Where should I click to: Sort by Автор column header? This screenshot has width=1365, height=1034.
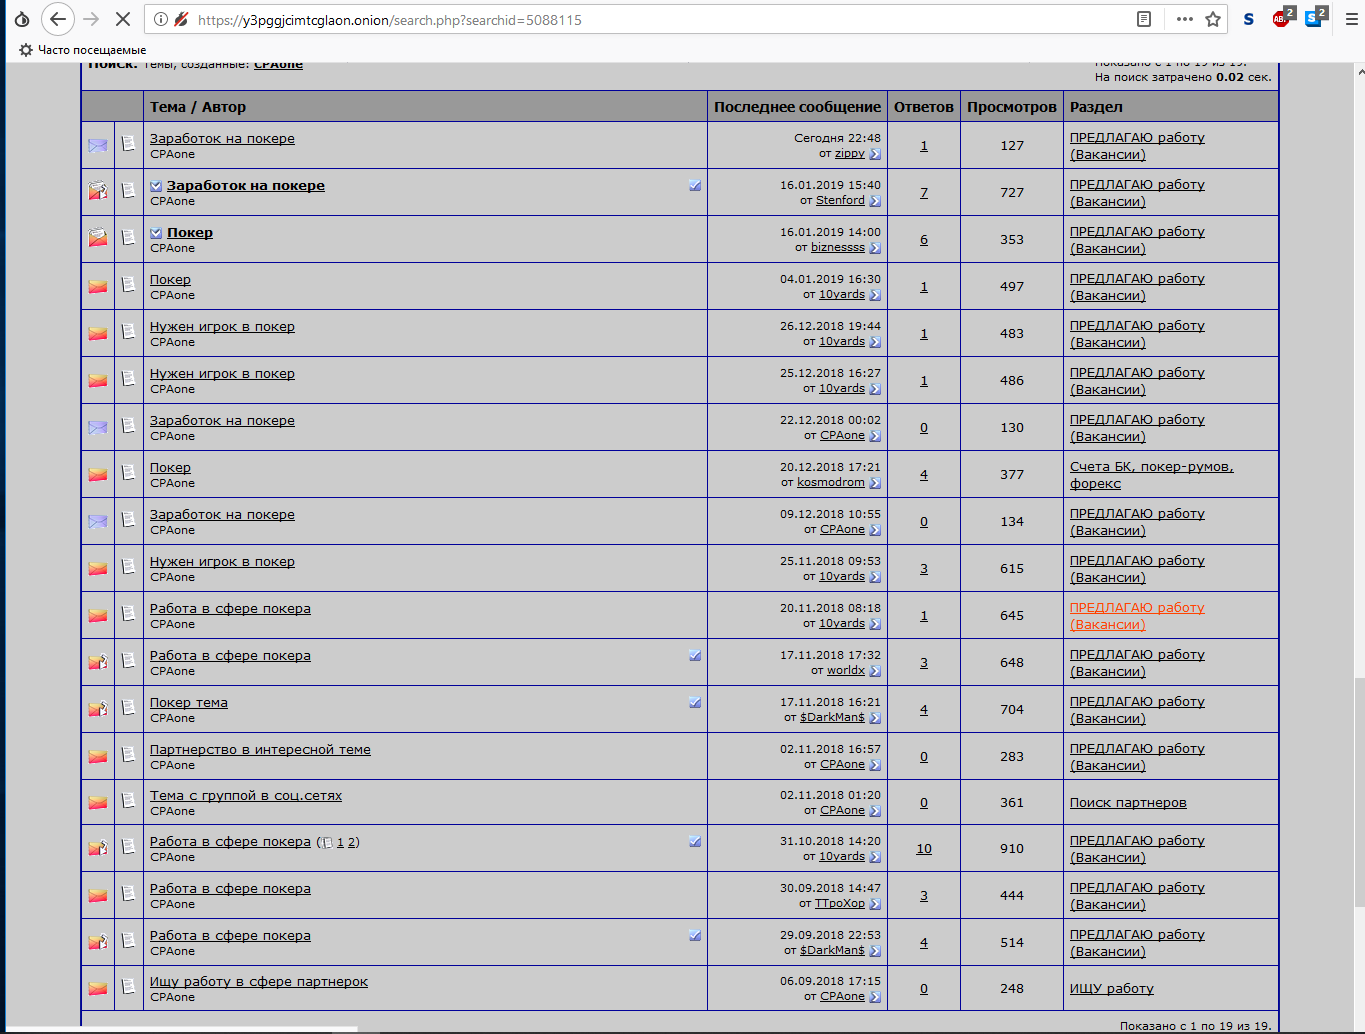[x=224, y=107]
